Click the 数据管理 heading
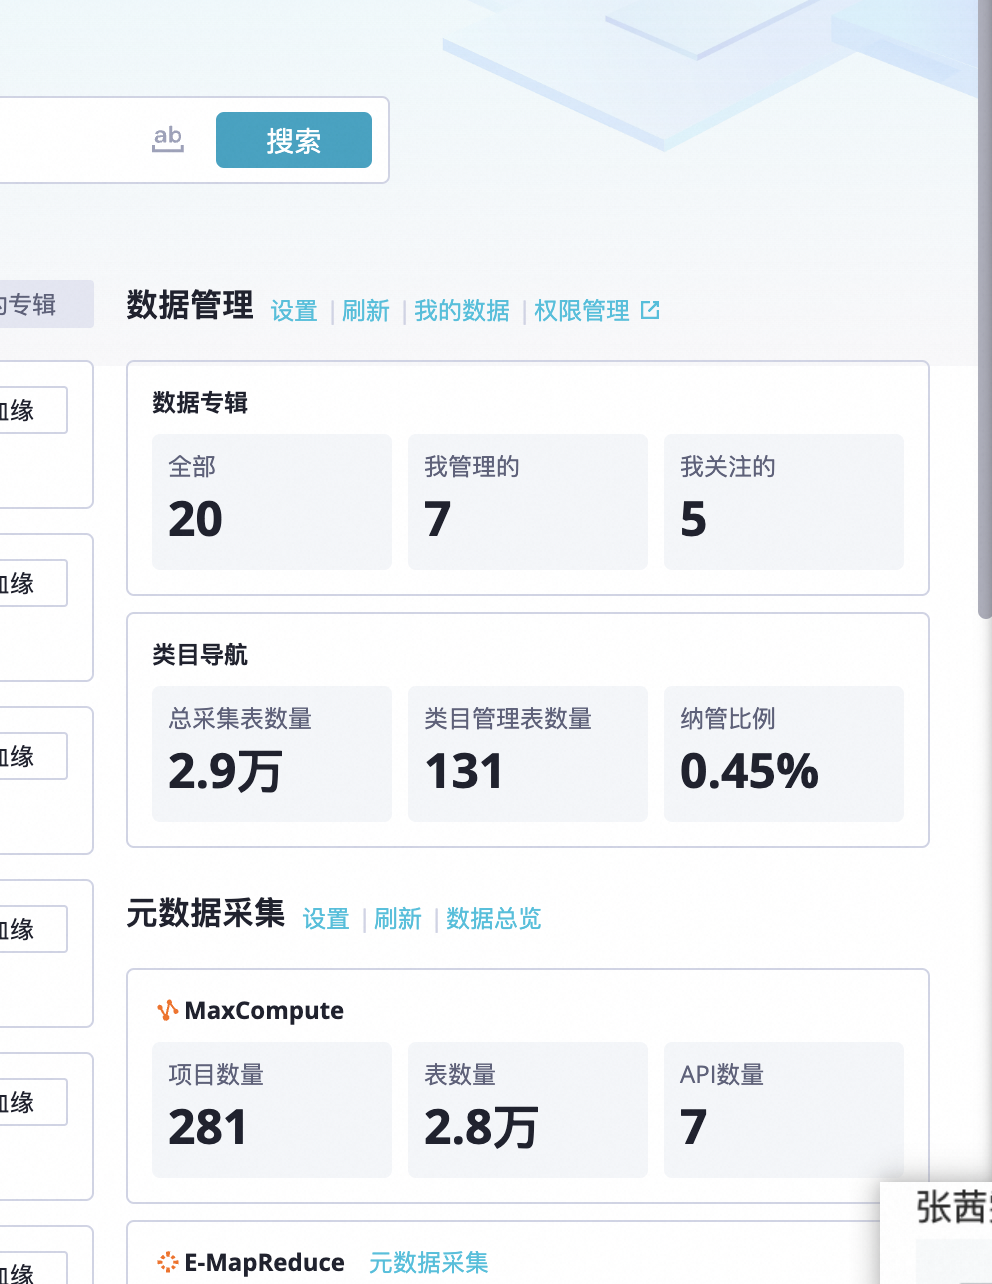Screen dimensions: 992x1284 (x=190, y=306)
